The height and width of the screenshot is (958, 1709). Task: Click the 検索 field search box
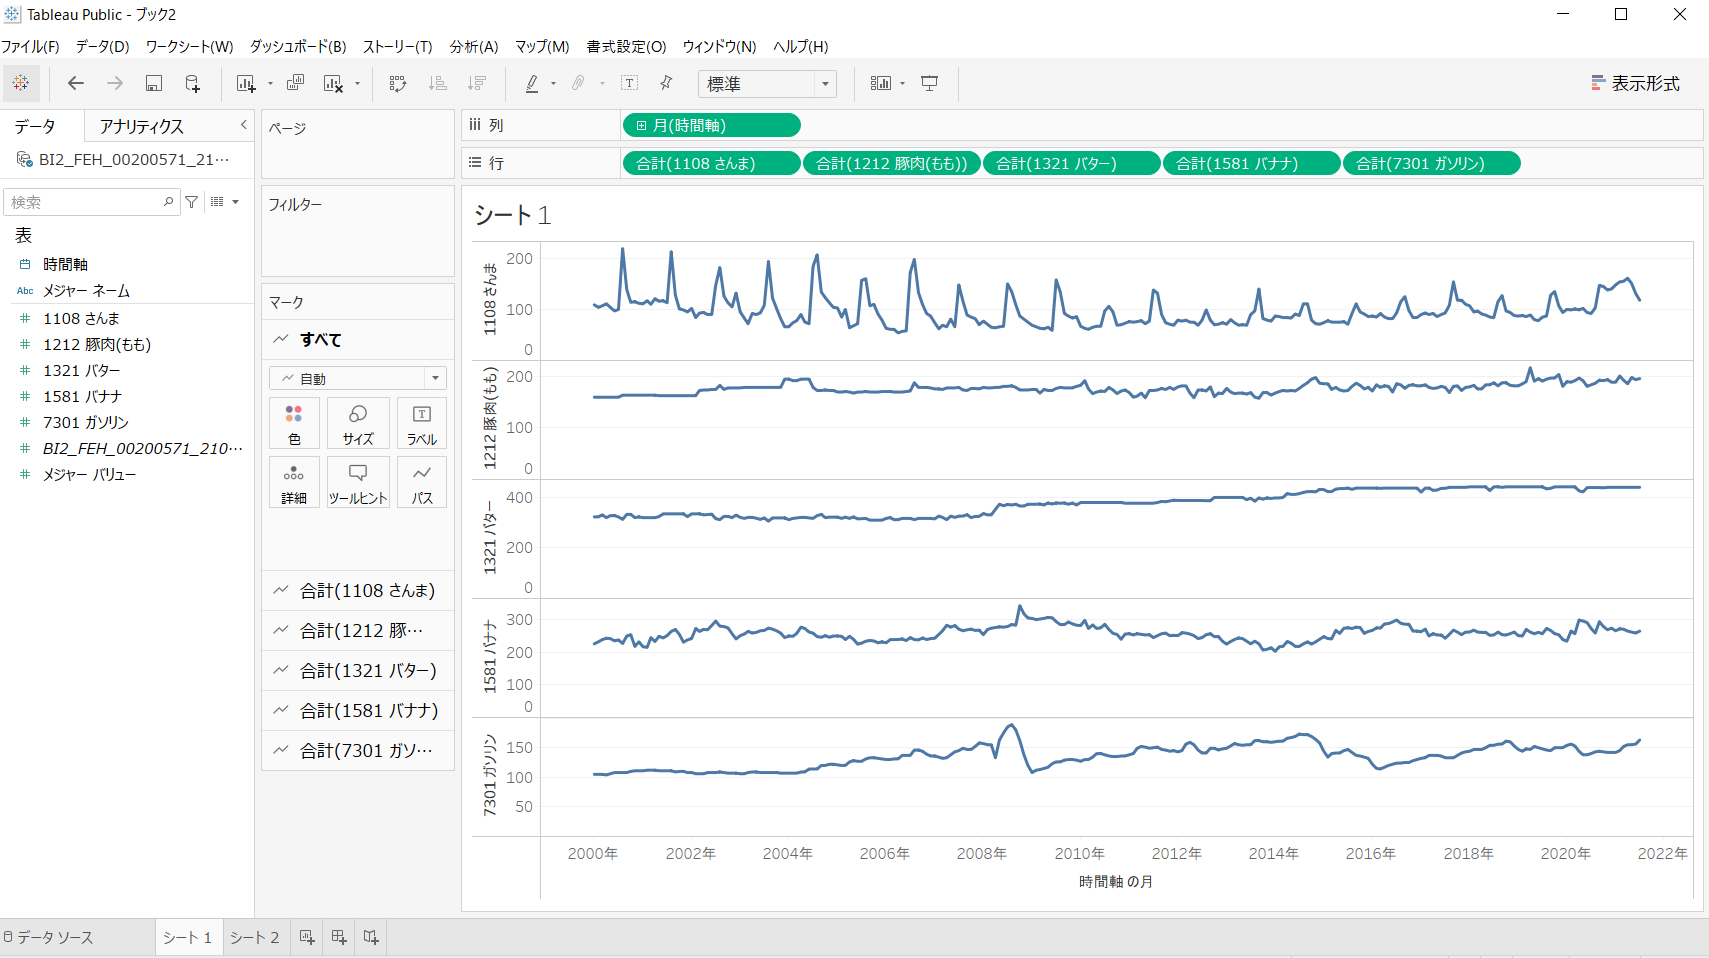pos(92,202)
